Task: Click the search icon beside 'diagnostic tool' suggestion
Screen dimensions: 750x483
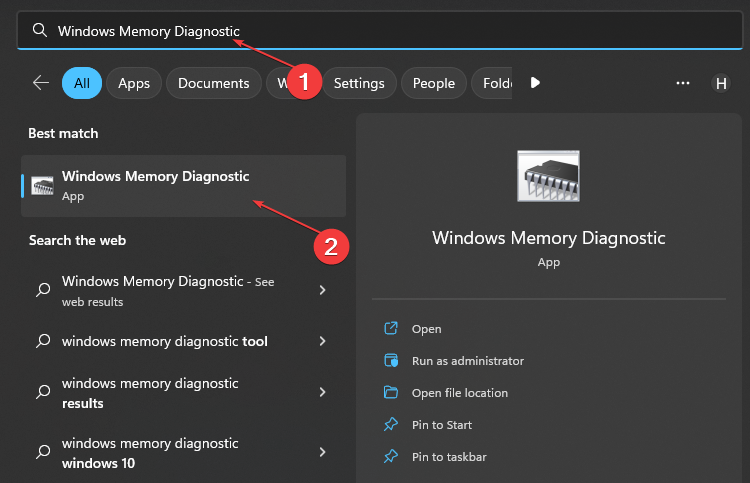Action: click(43, 341)
